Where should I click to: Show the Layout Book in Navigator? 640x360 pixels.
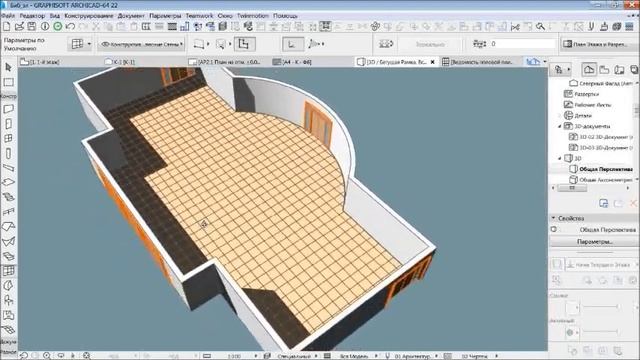(619, 70)
